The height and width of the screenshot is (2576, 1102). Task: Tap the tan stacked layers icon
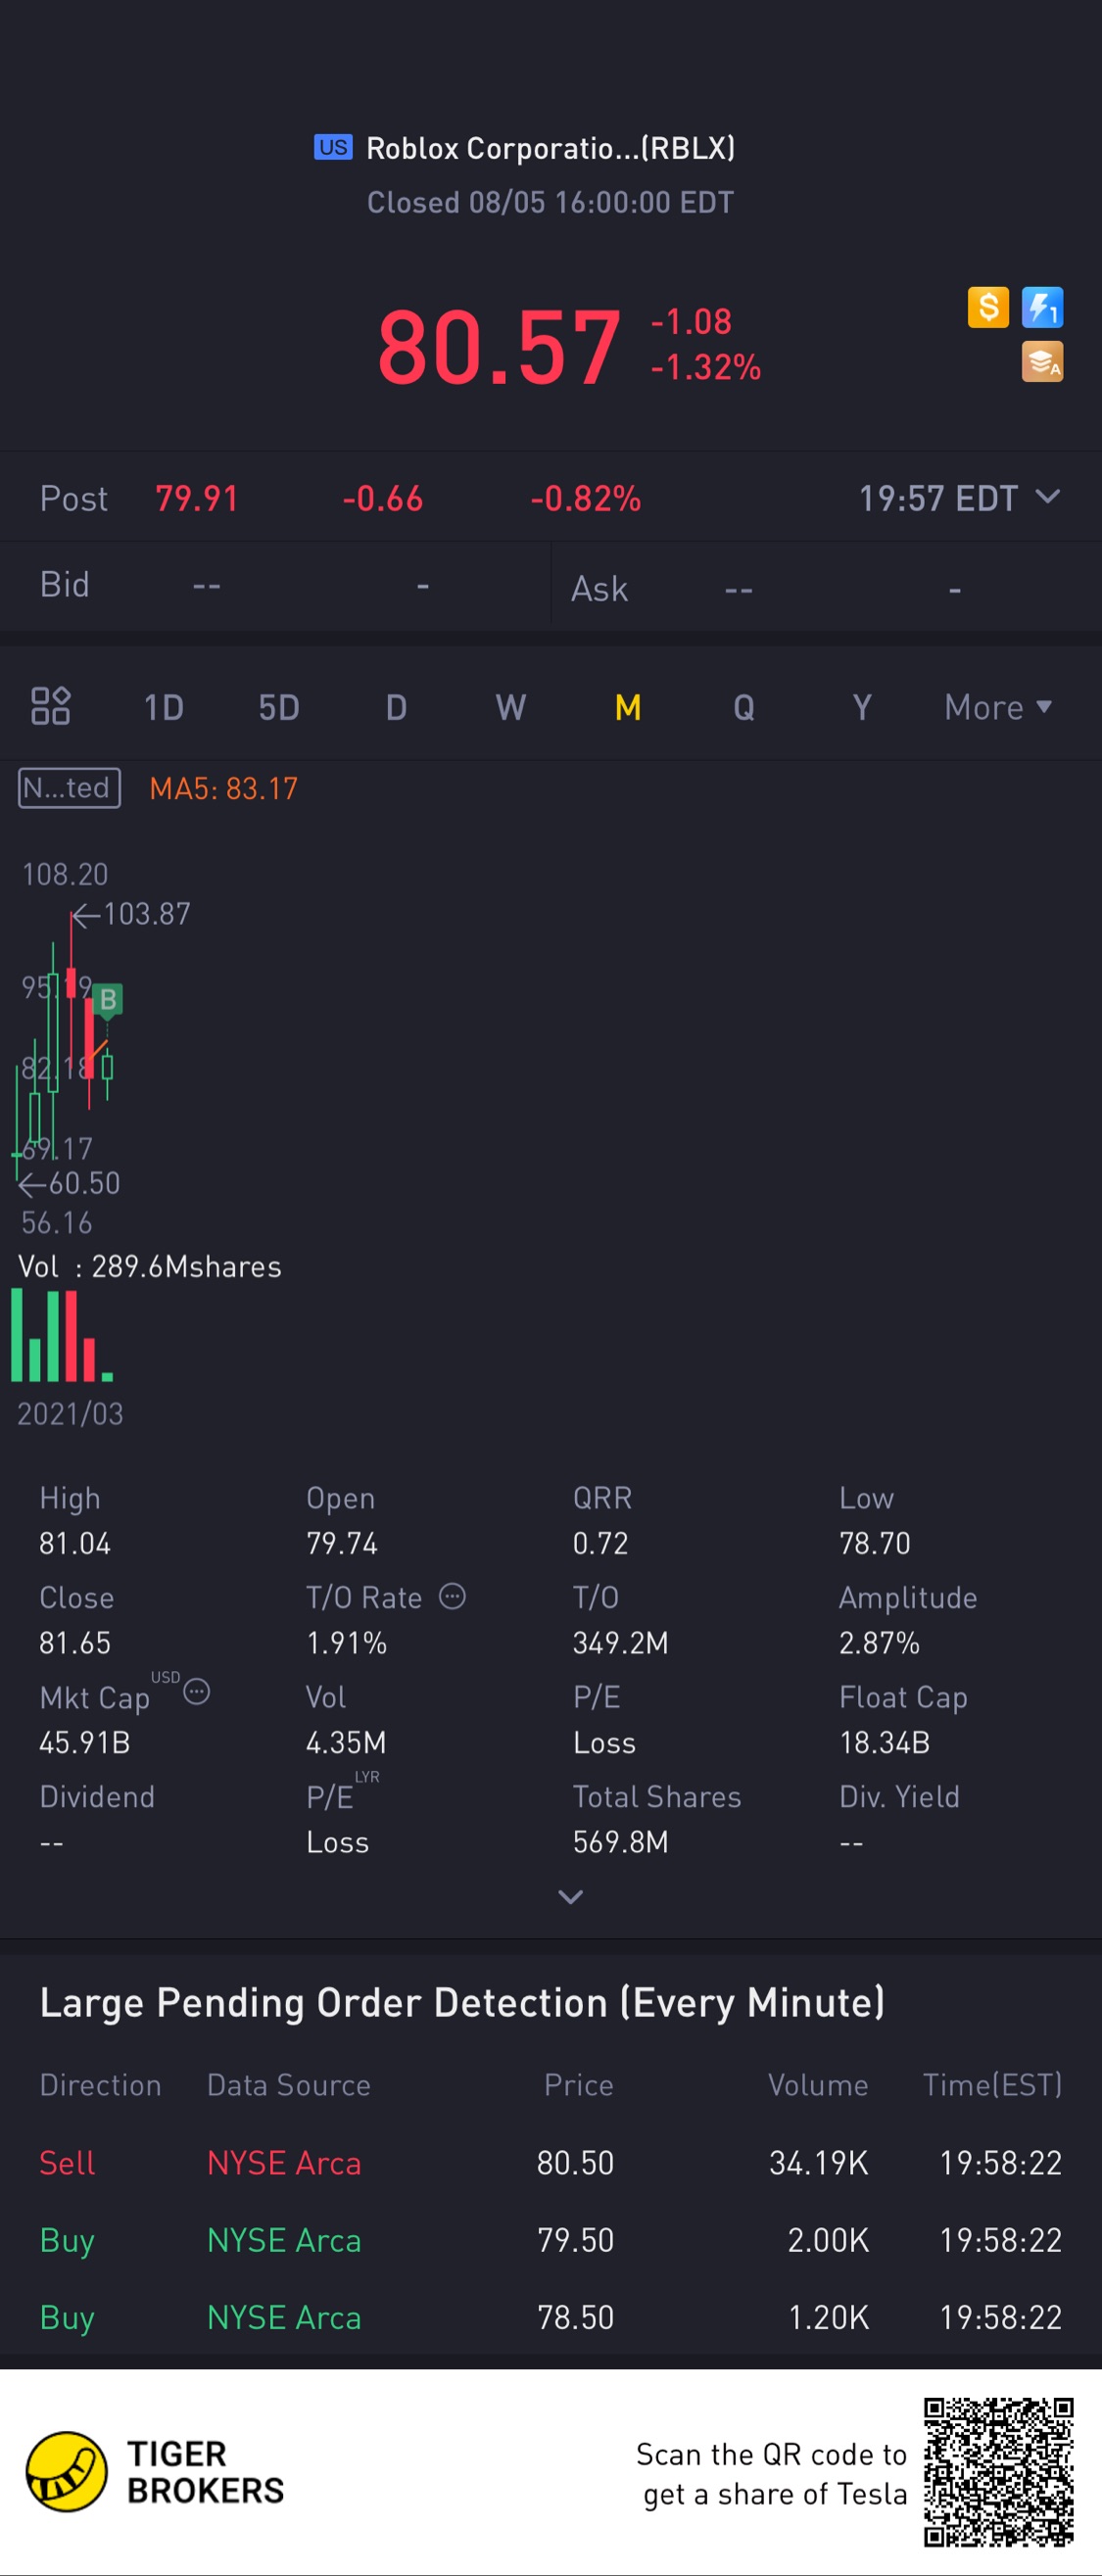(1042, 362)
